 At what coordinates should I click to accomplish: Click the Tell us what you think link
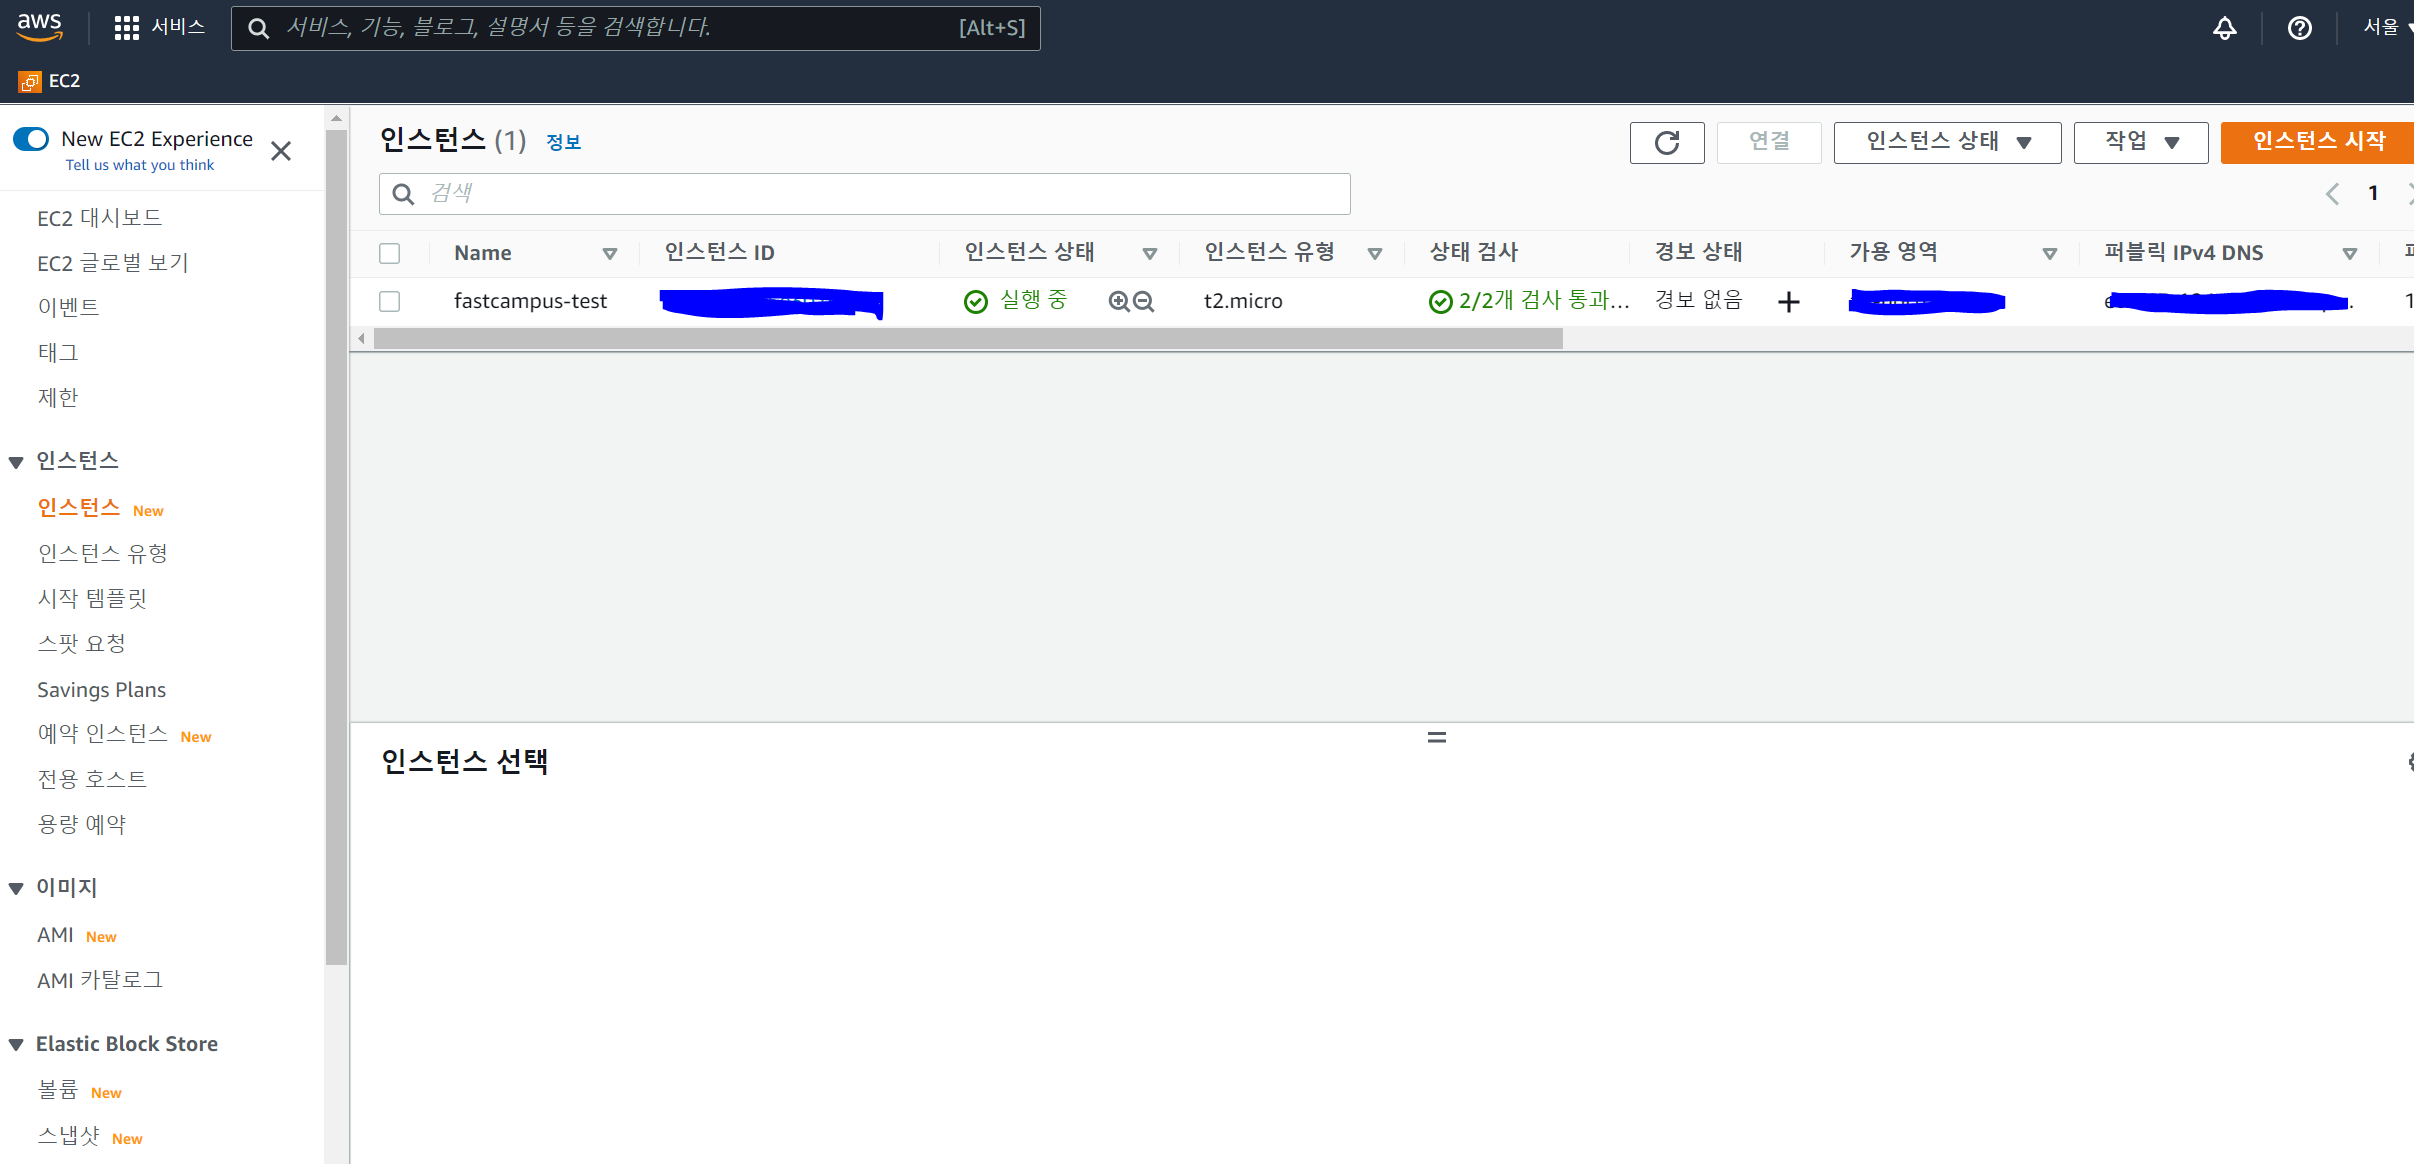(140, 165)
